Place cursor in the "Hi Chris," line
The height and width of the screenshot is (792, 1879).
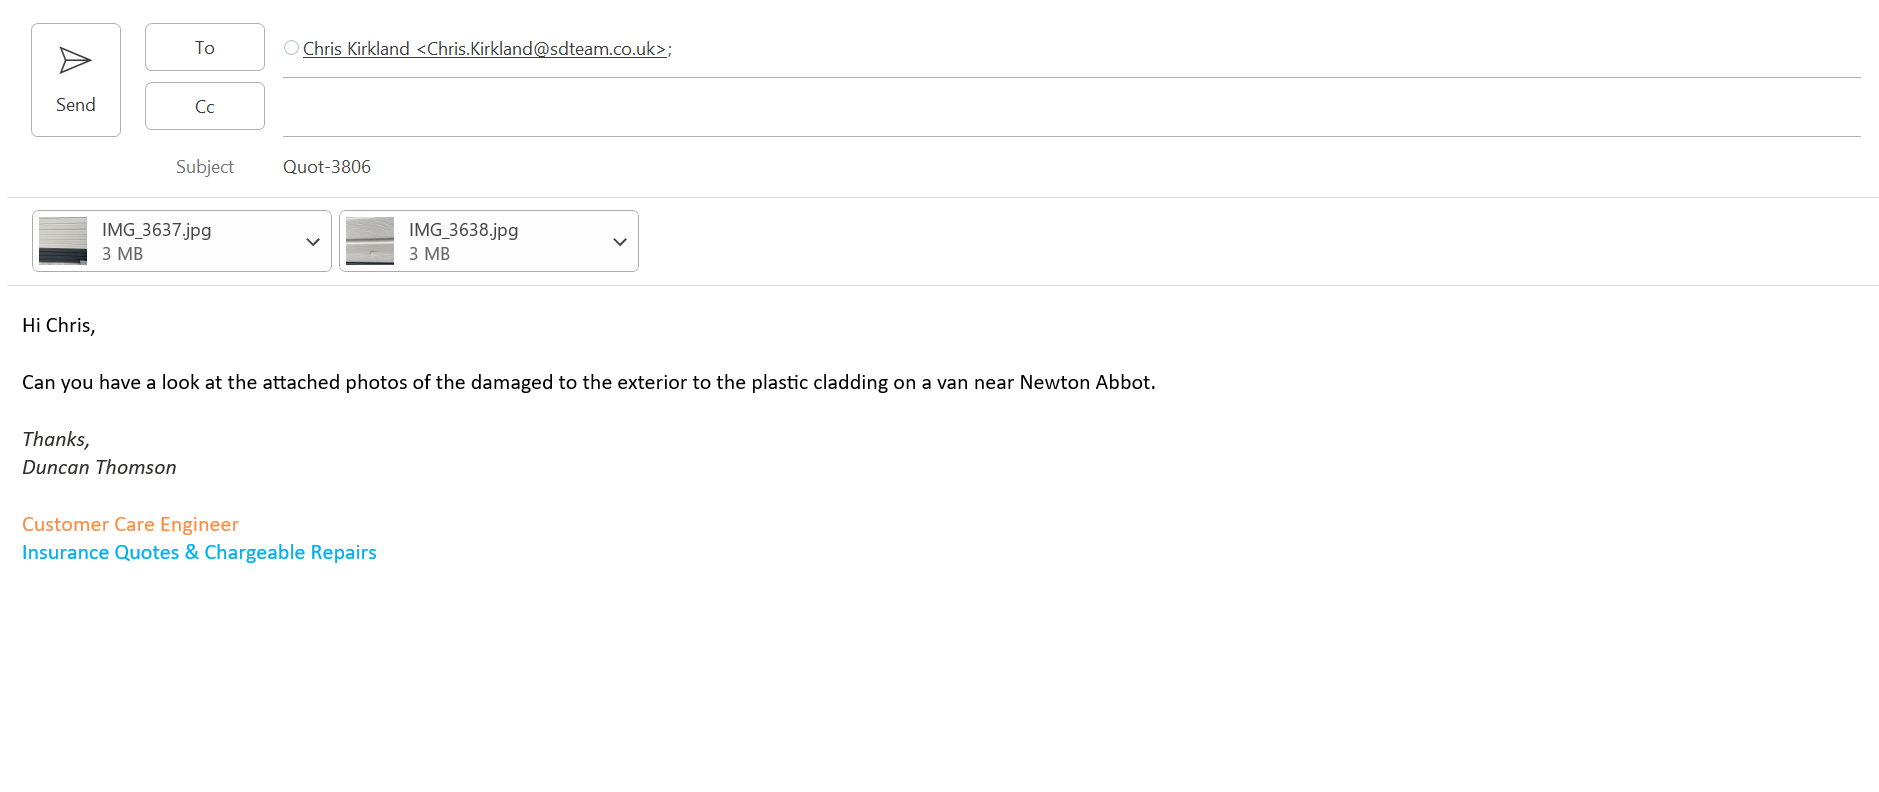[x=58, y=326]
